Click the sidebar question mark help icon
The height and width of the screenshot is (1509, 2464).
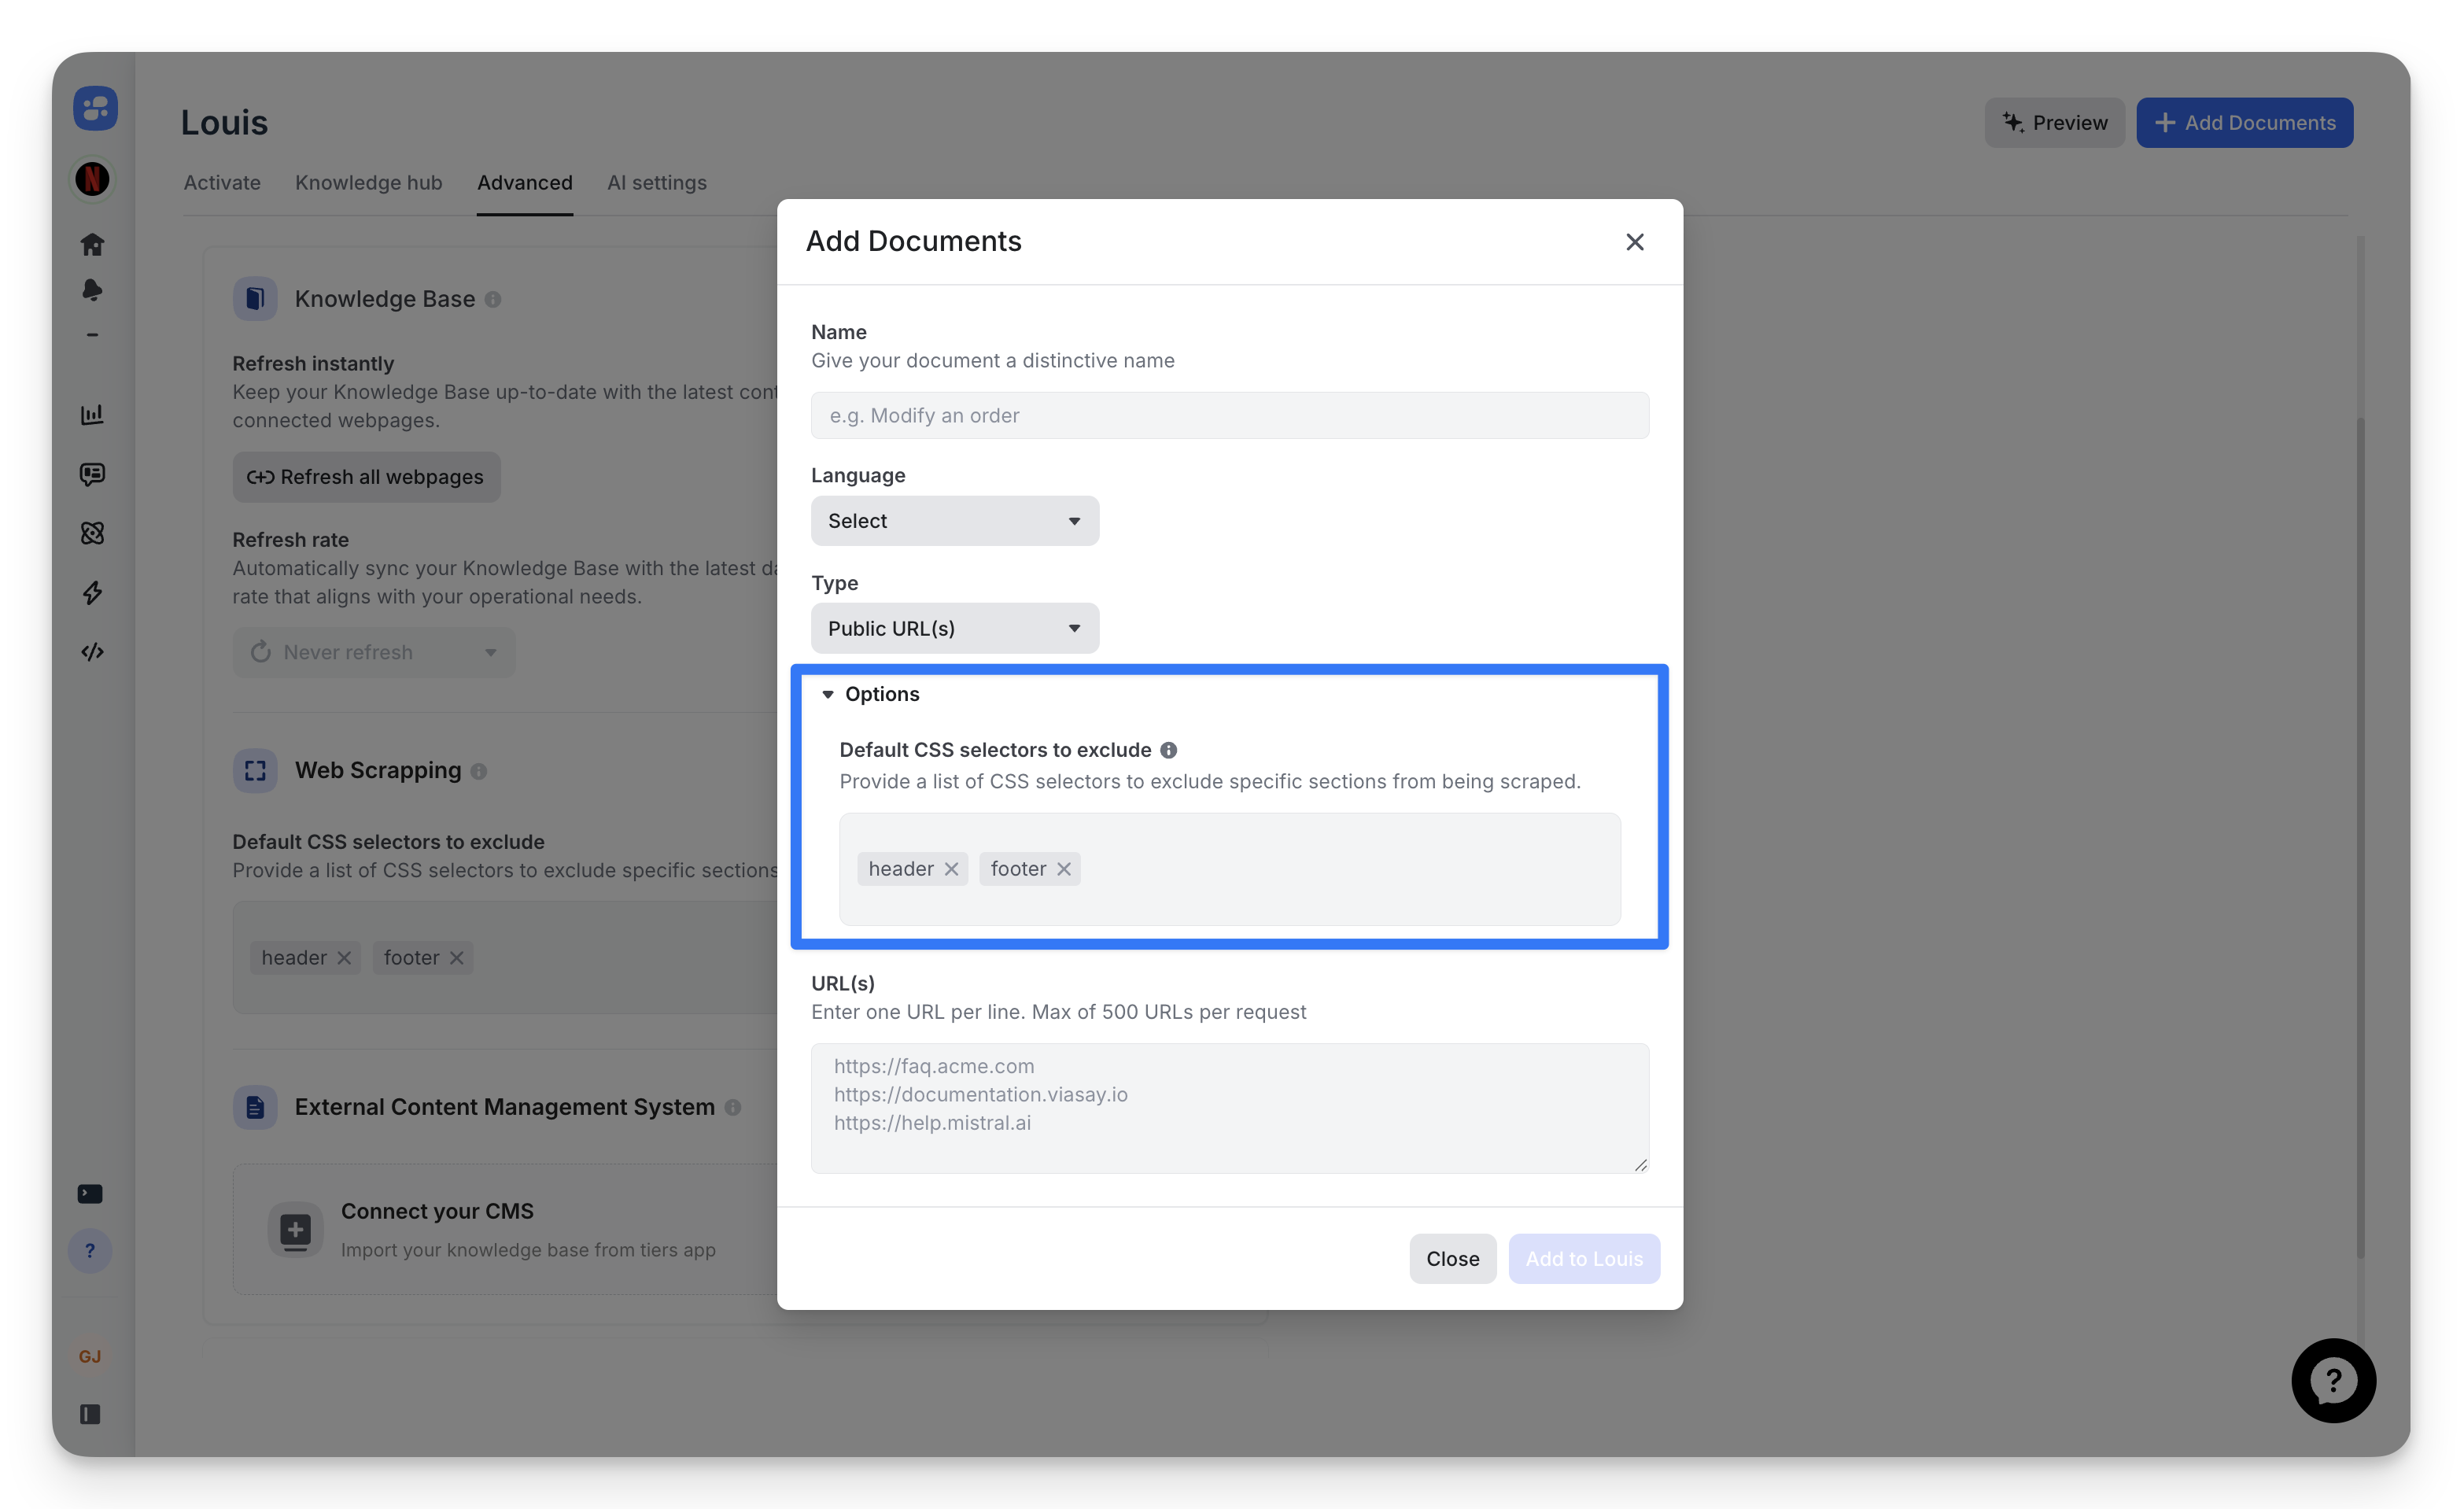tap(90, 1250)
